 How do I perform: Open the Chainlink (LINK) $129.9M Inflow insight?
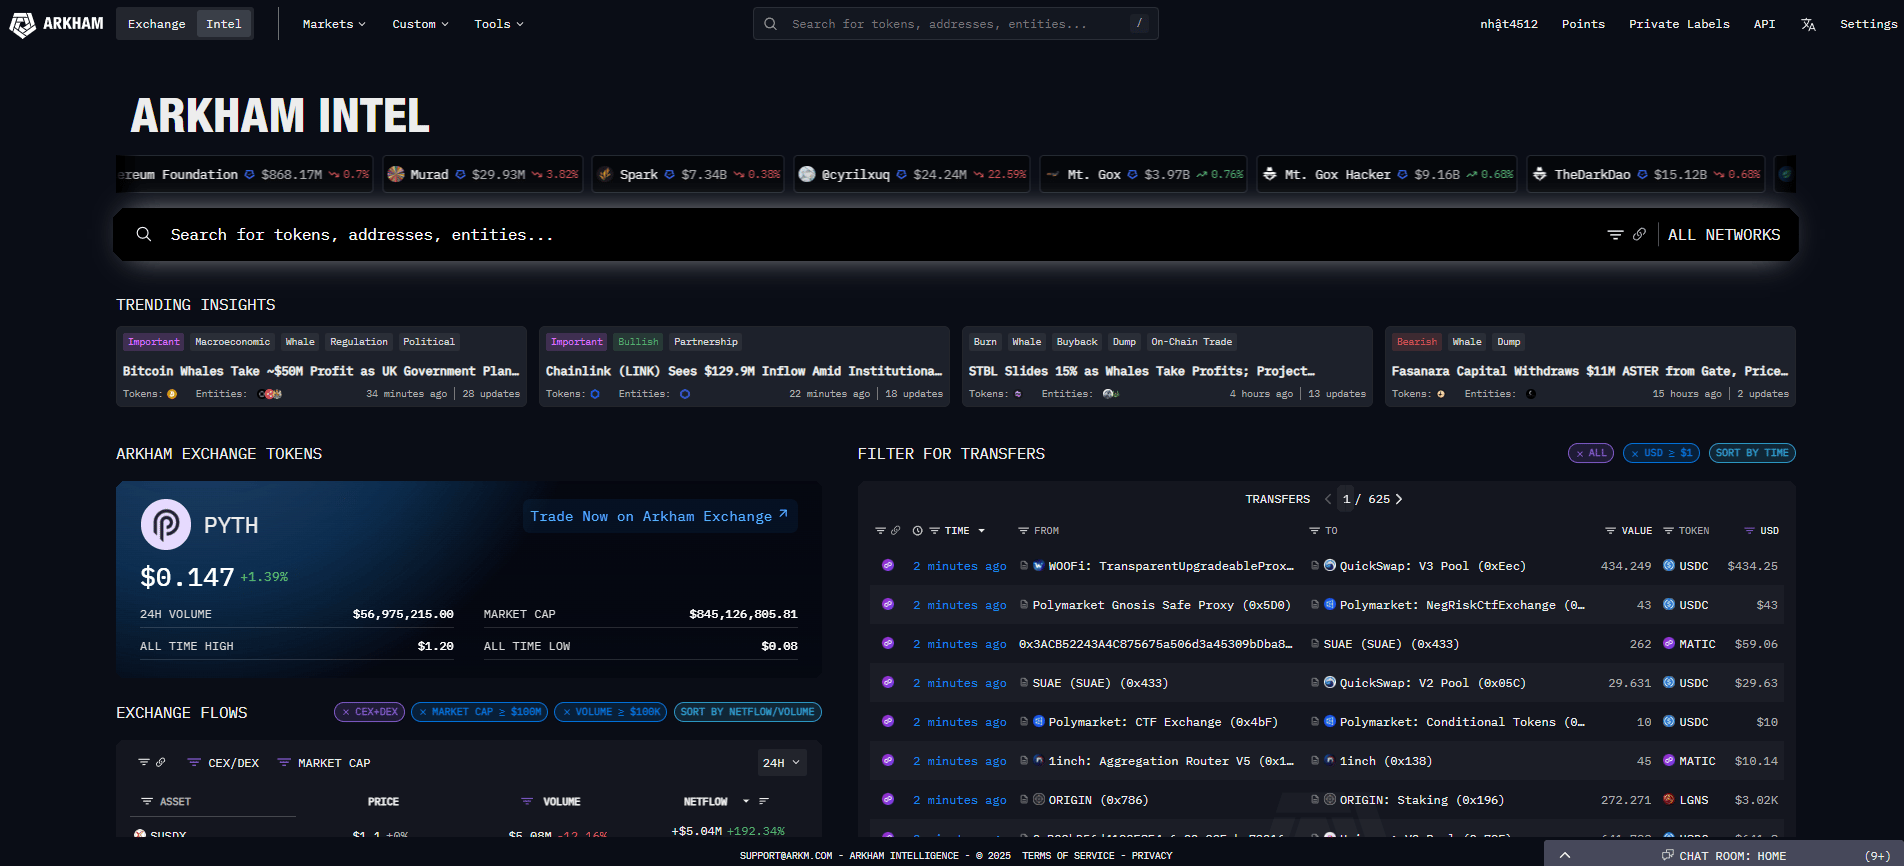(x=744, y=366)
